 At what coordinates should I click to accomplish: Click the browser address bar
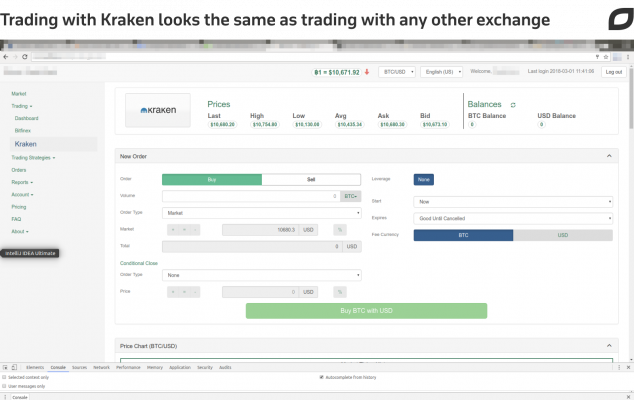[311, 57]
